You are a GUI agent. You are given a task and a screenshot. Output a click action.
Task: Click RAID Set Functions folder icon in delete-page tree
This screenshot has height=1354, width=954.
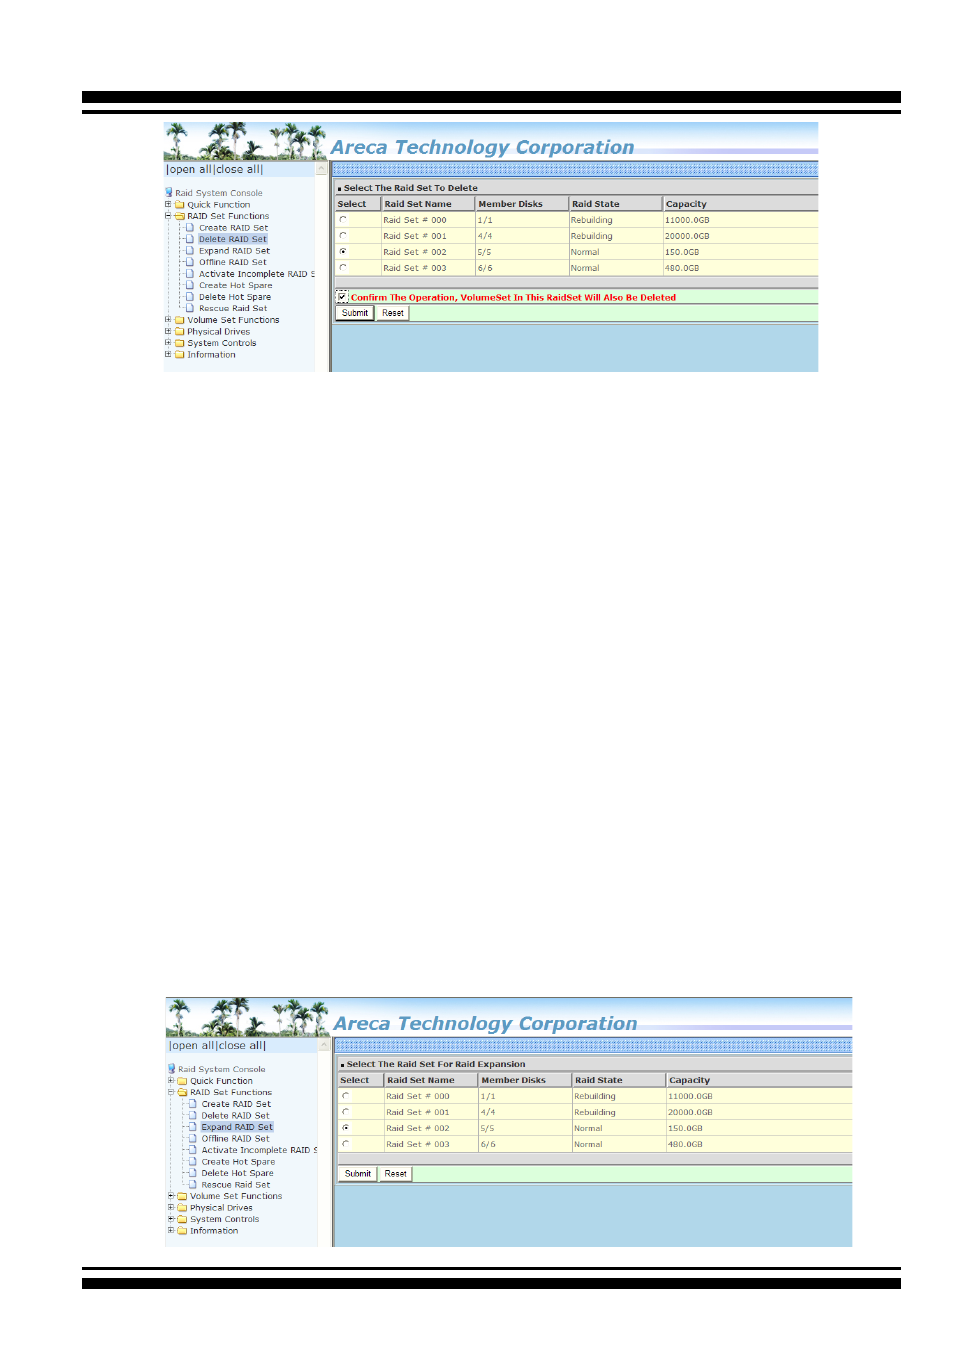pyautogui.click(x=180, y=216)
